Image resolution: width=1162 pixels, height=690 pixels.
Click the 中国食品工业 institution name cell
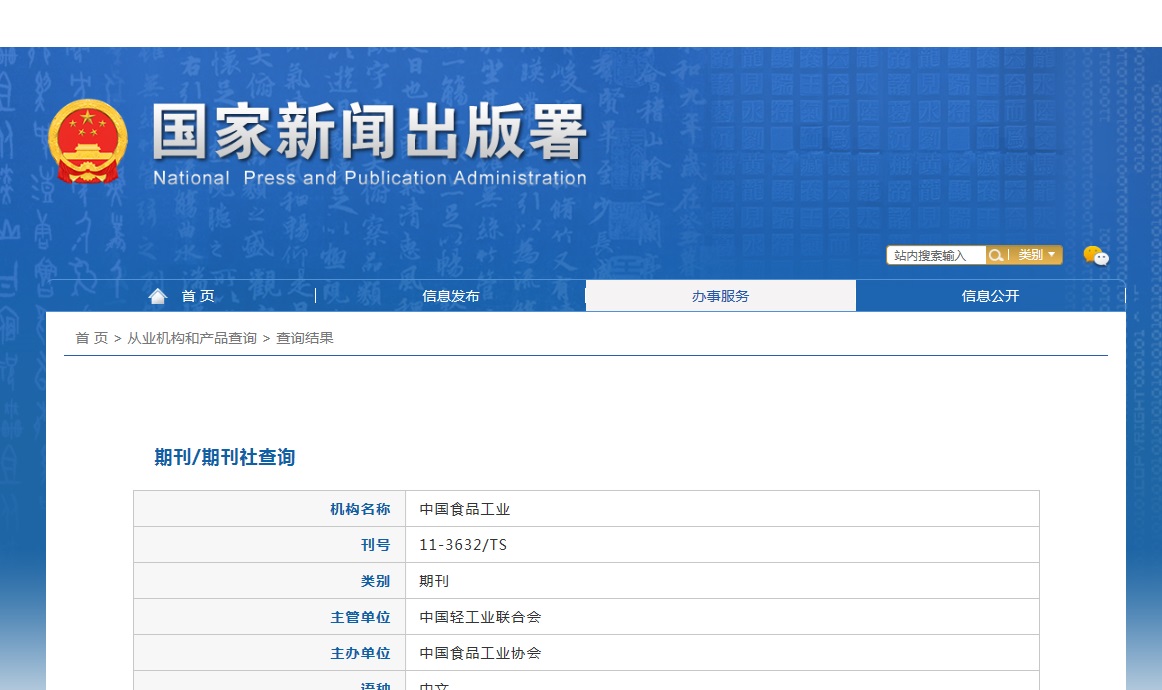464,508
